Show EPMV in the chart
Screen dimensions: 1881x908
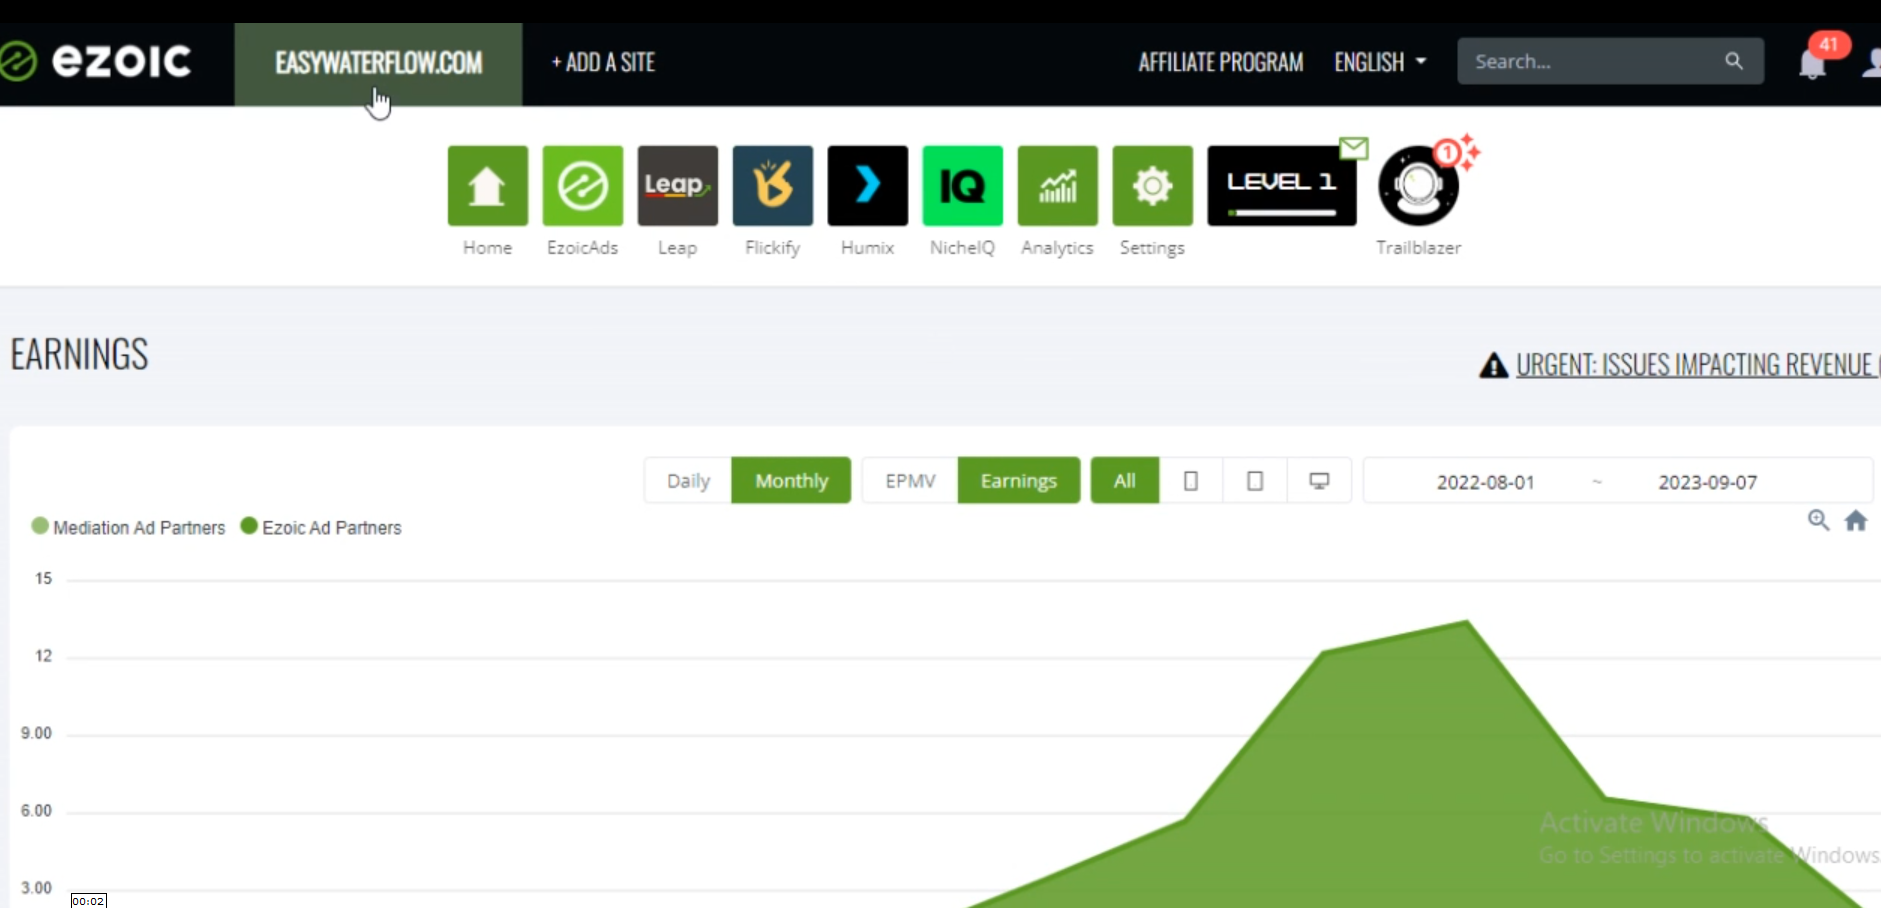(910, 481)
